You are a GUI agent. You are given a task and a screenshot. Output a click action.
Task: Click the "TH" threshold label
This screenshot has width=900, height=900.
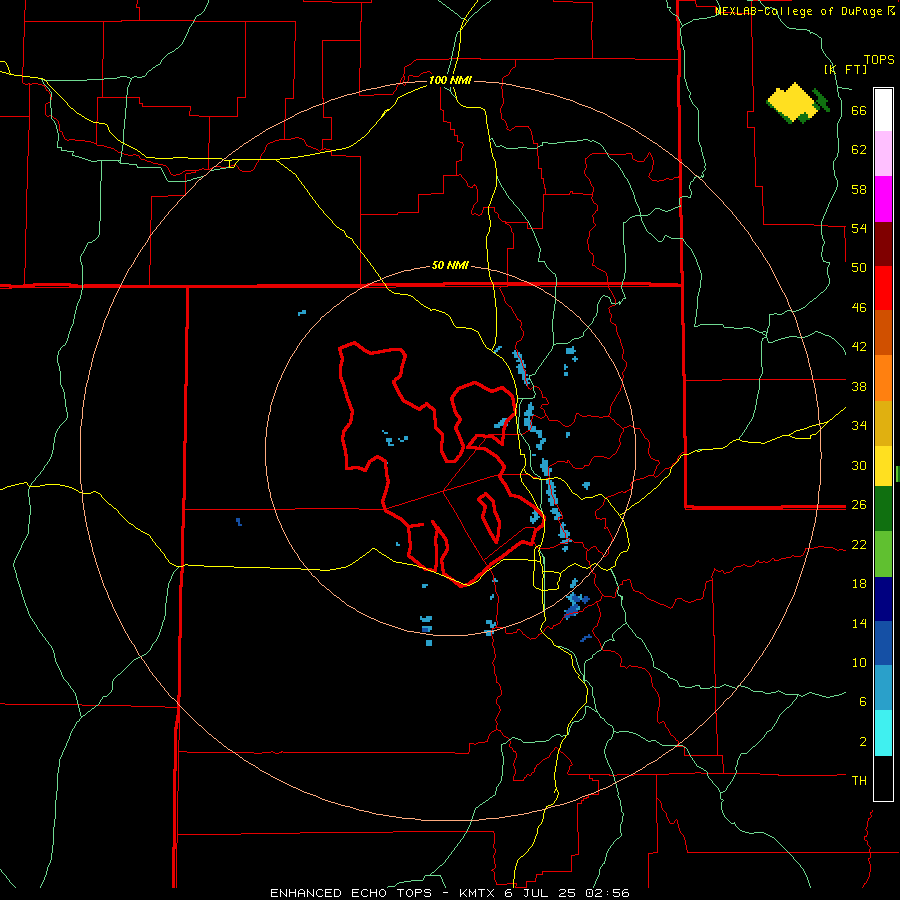point(859,781)
